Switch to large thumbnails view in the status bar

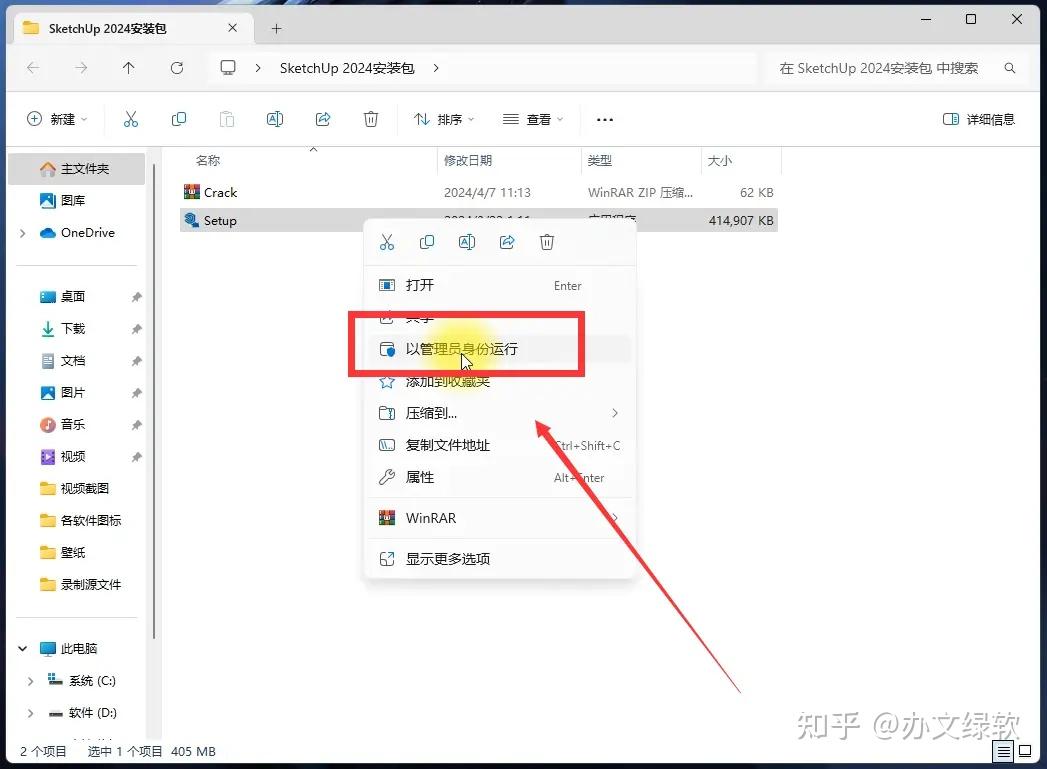point(1025,751)
